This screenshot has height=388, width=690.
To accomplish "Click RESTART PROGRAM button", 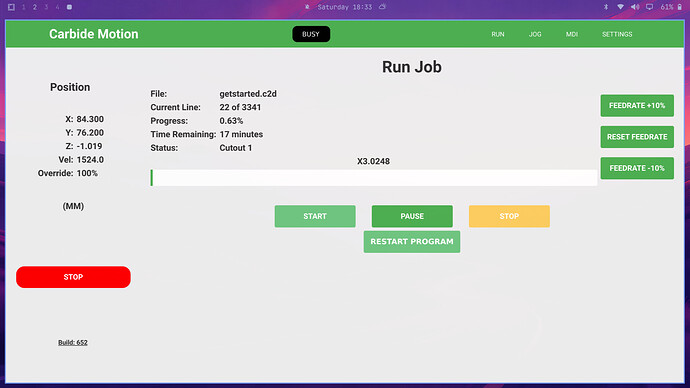I will 412,242.
